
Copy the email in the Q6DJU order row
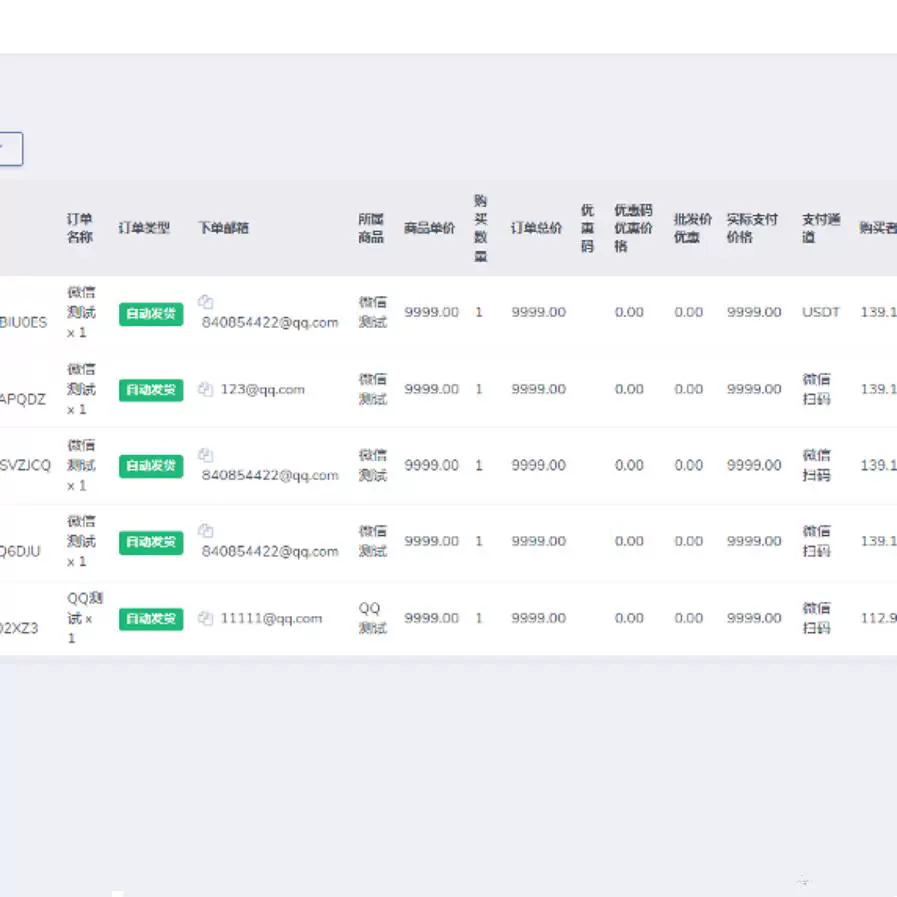[x=206, y=530]
